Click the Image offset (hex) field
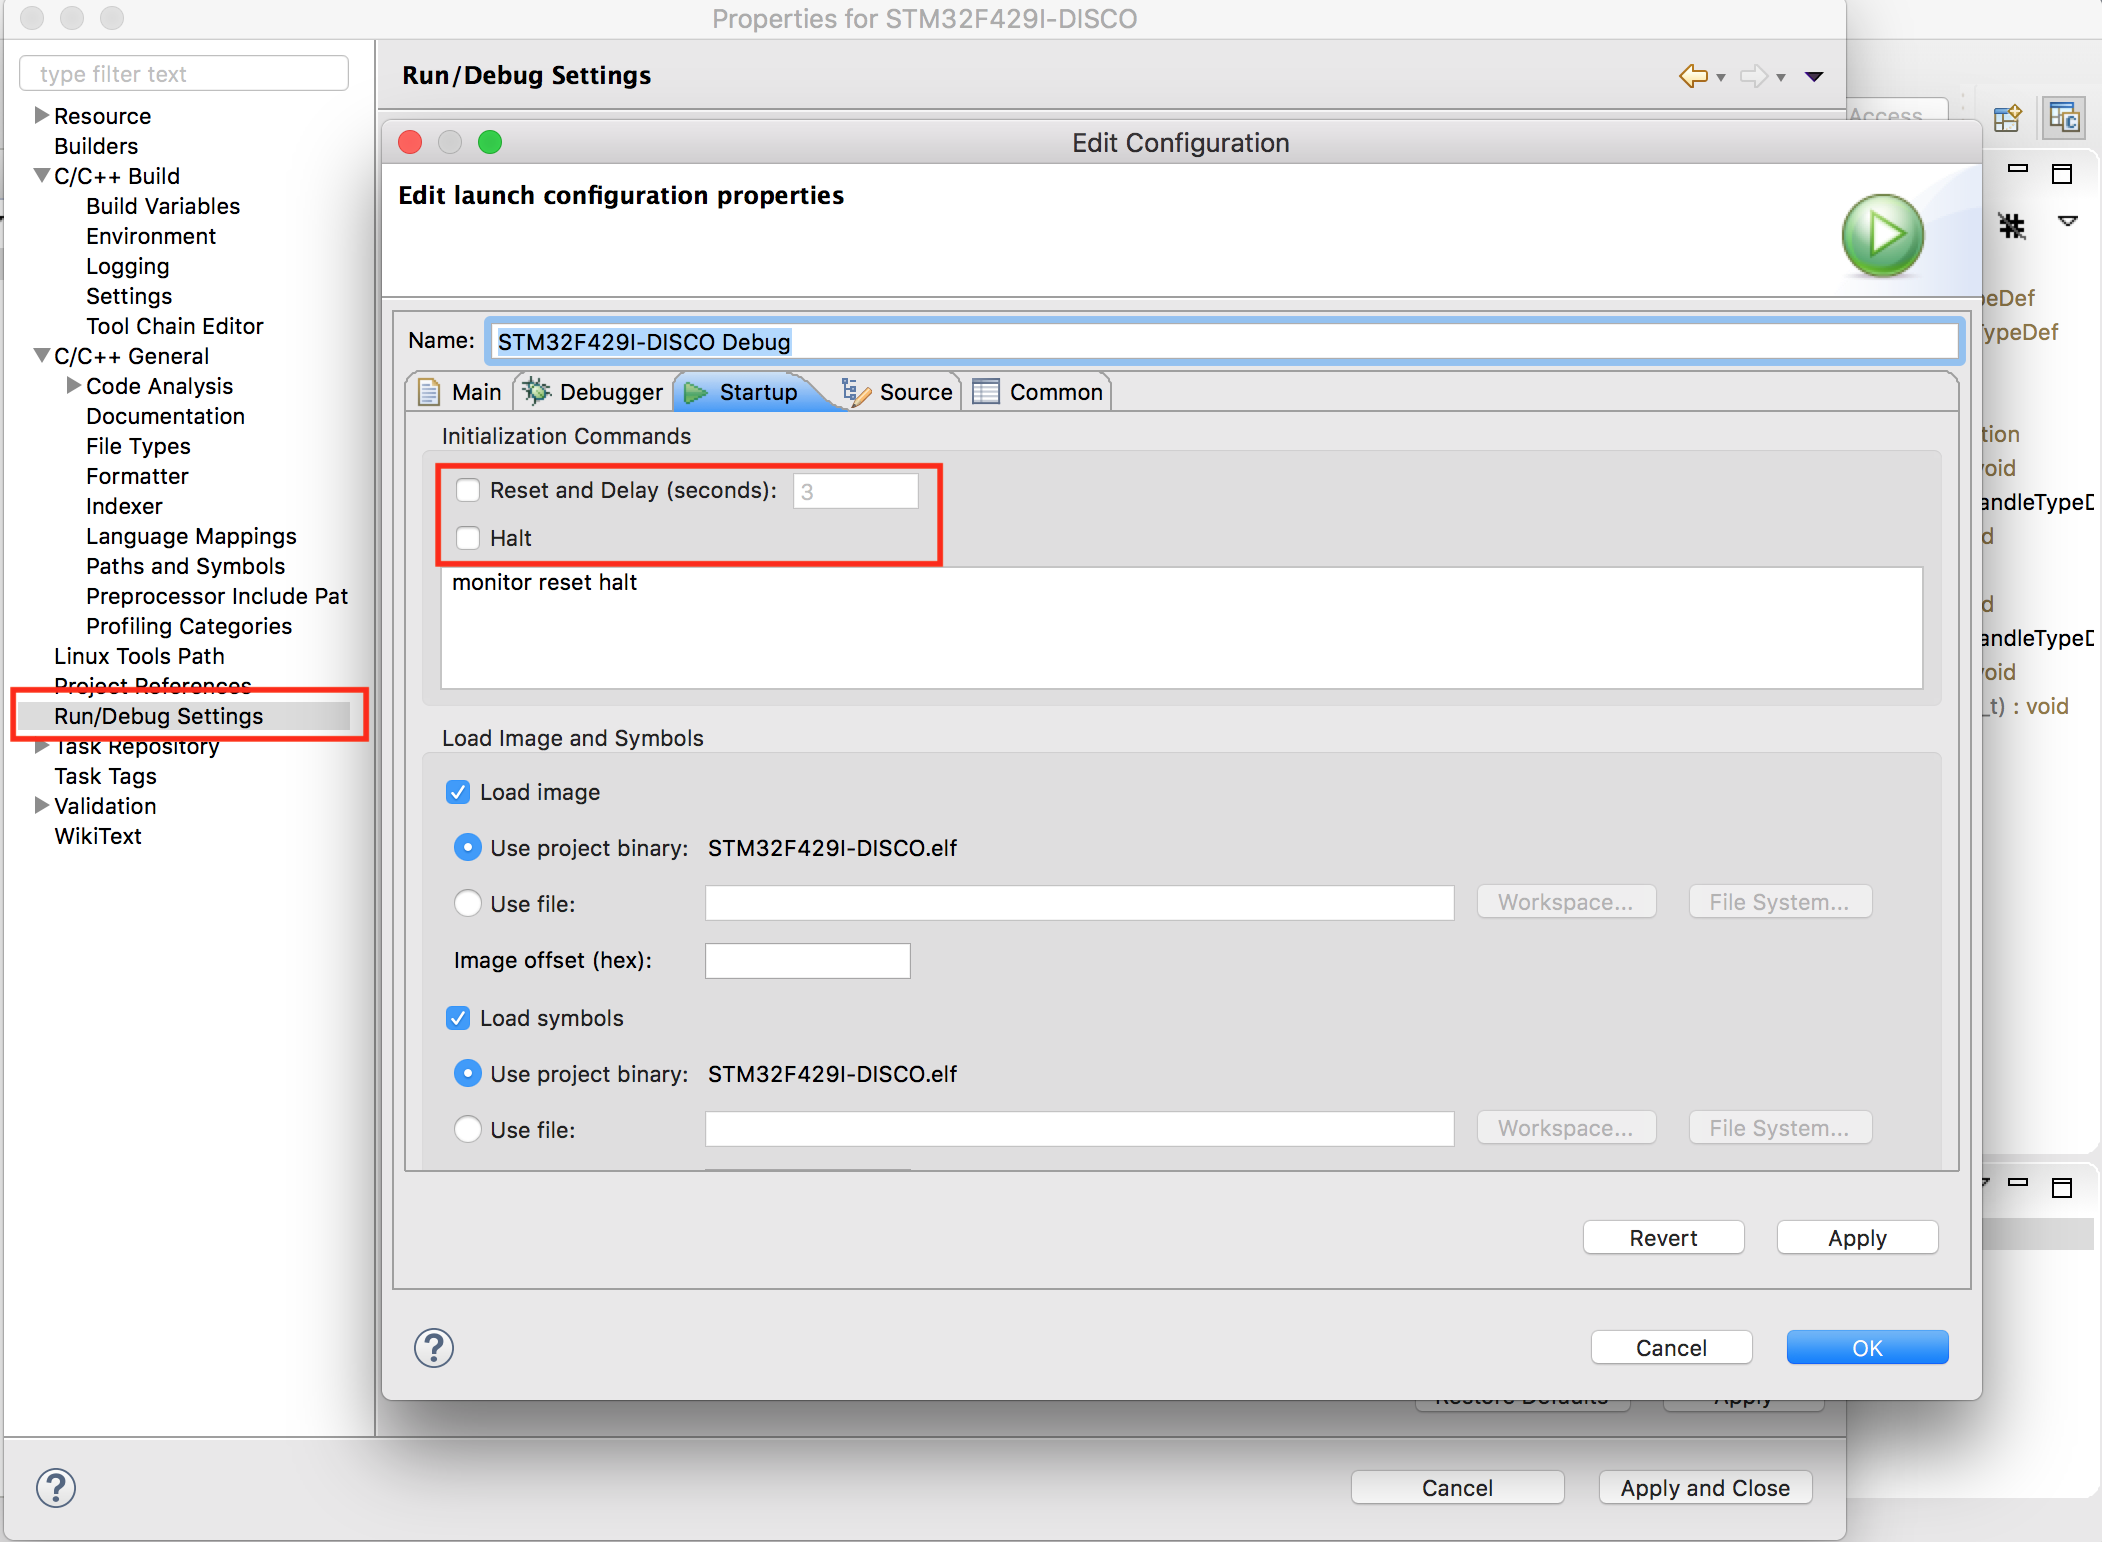The image size is (2102, 1542). pyautogui.click(x=808, y=961)
